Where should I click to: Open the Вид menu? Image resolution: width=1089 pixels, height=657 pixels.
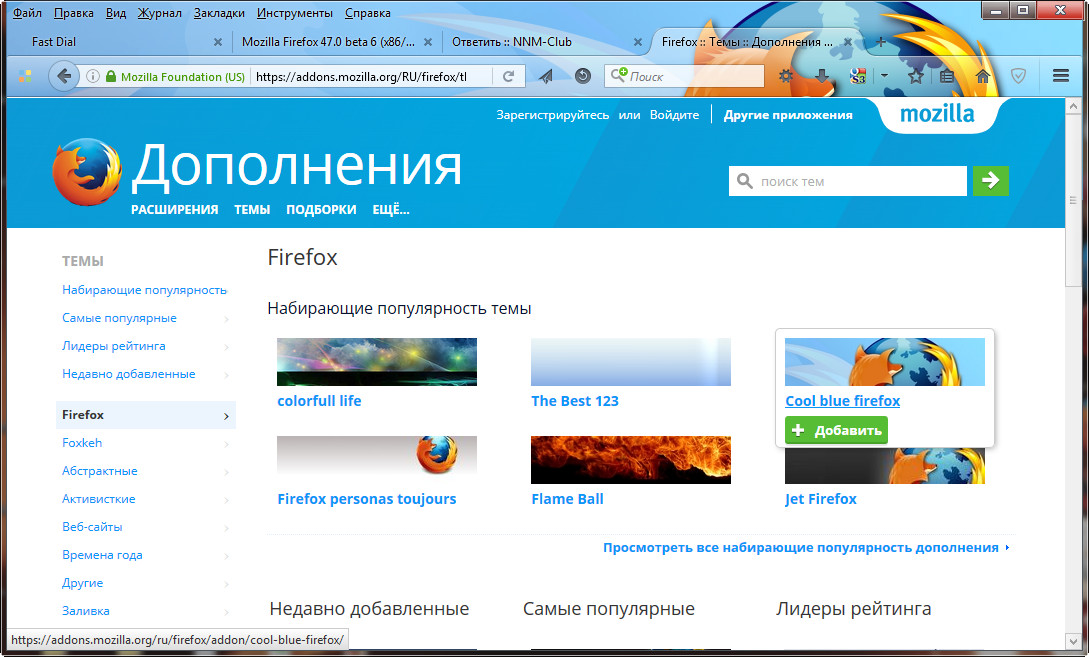pyautogui.click(x=116, y=13)
